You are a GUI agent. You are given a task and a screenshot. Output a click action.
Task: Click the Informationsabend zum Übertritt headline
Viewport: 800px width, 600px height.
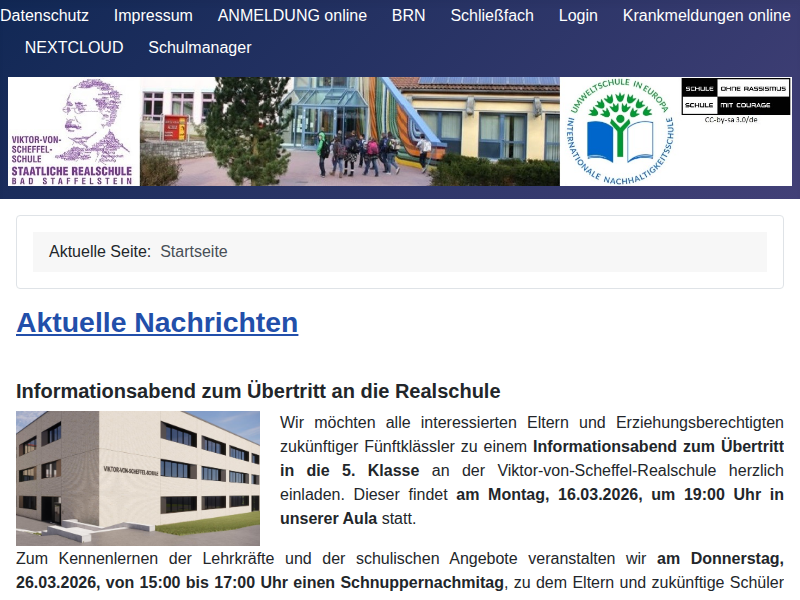(258, 390)
